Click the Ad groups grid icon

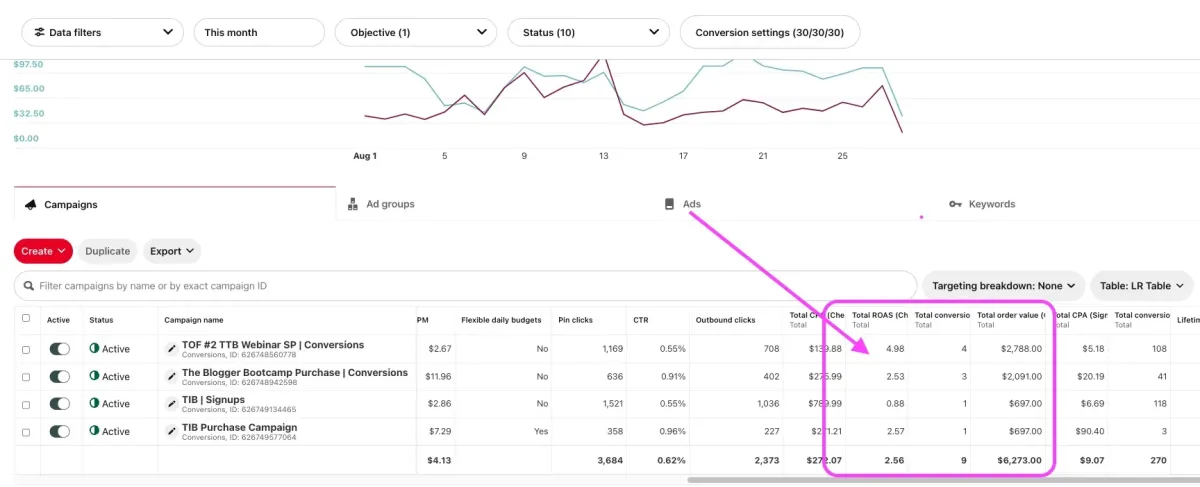pyautogui.click(x=353, y=204)
